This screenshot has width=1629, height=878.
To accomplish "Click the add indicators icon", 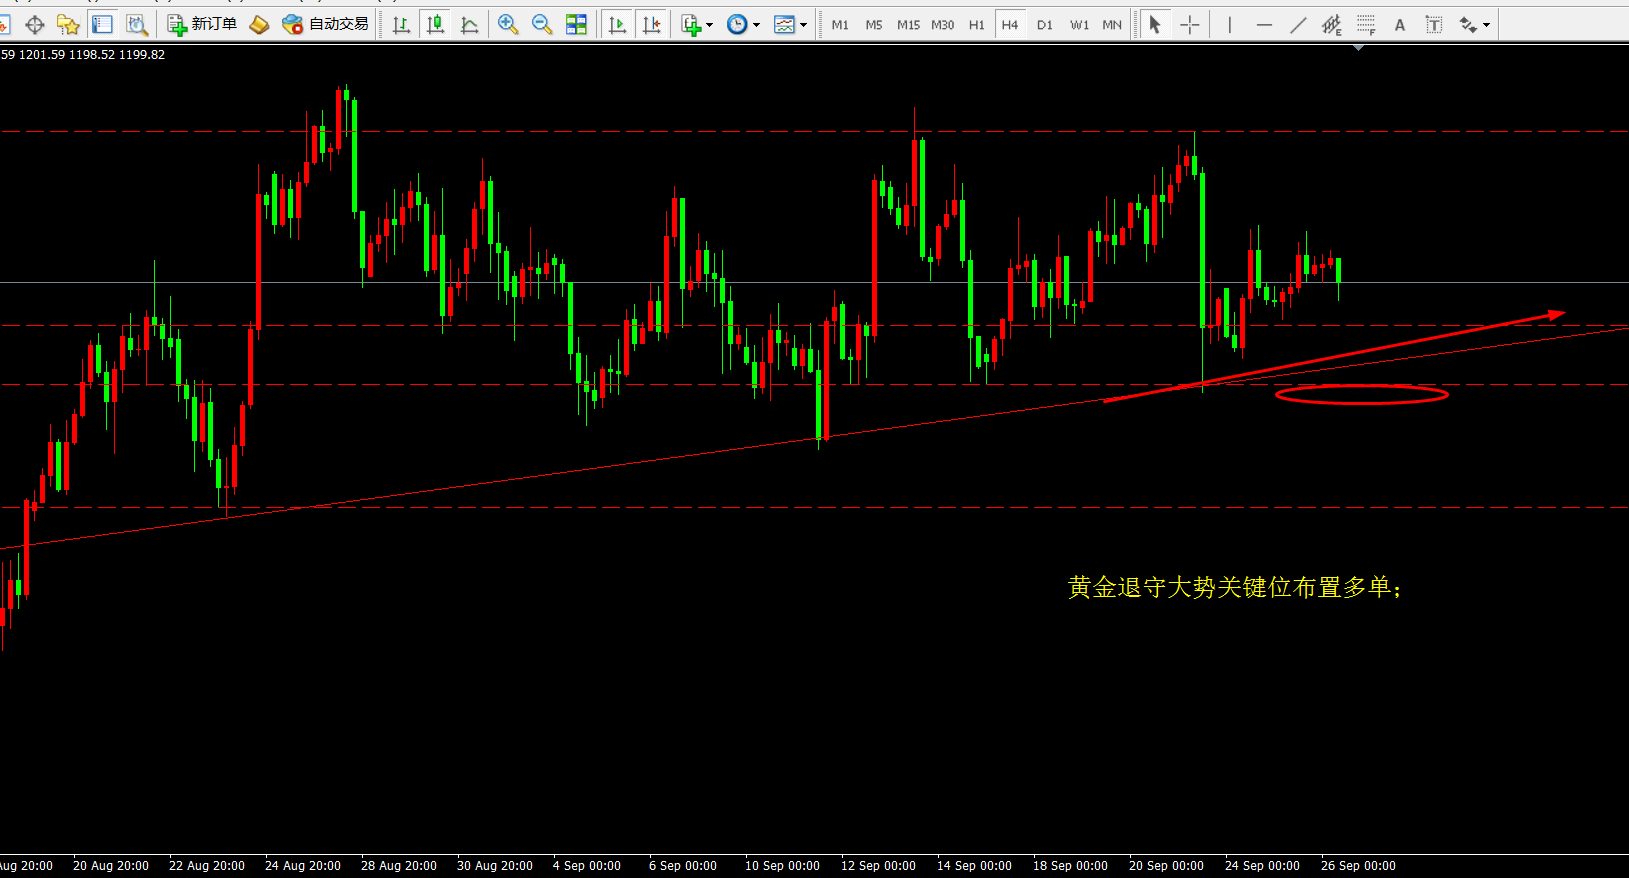I will click(x=691, y=24).
